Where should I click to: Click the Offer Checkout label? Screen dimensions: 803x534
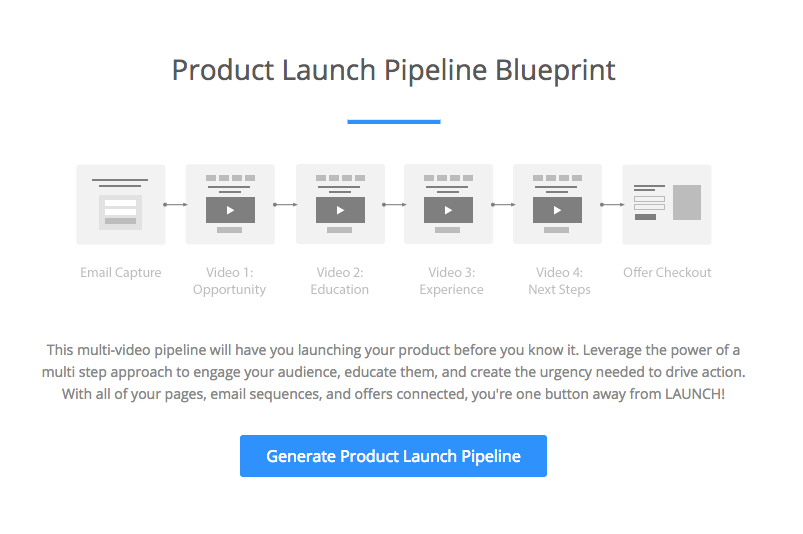pos(667,272)
